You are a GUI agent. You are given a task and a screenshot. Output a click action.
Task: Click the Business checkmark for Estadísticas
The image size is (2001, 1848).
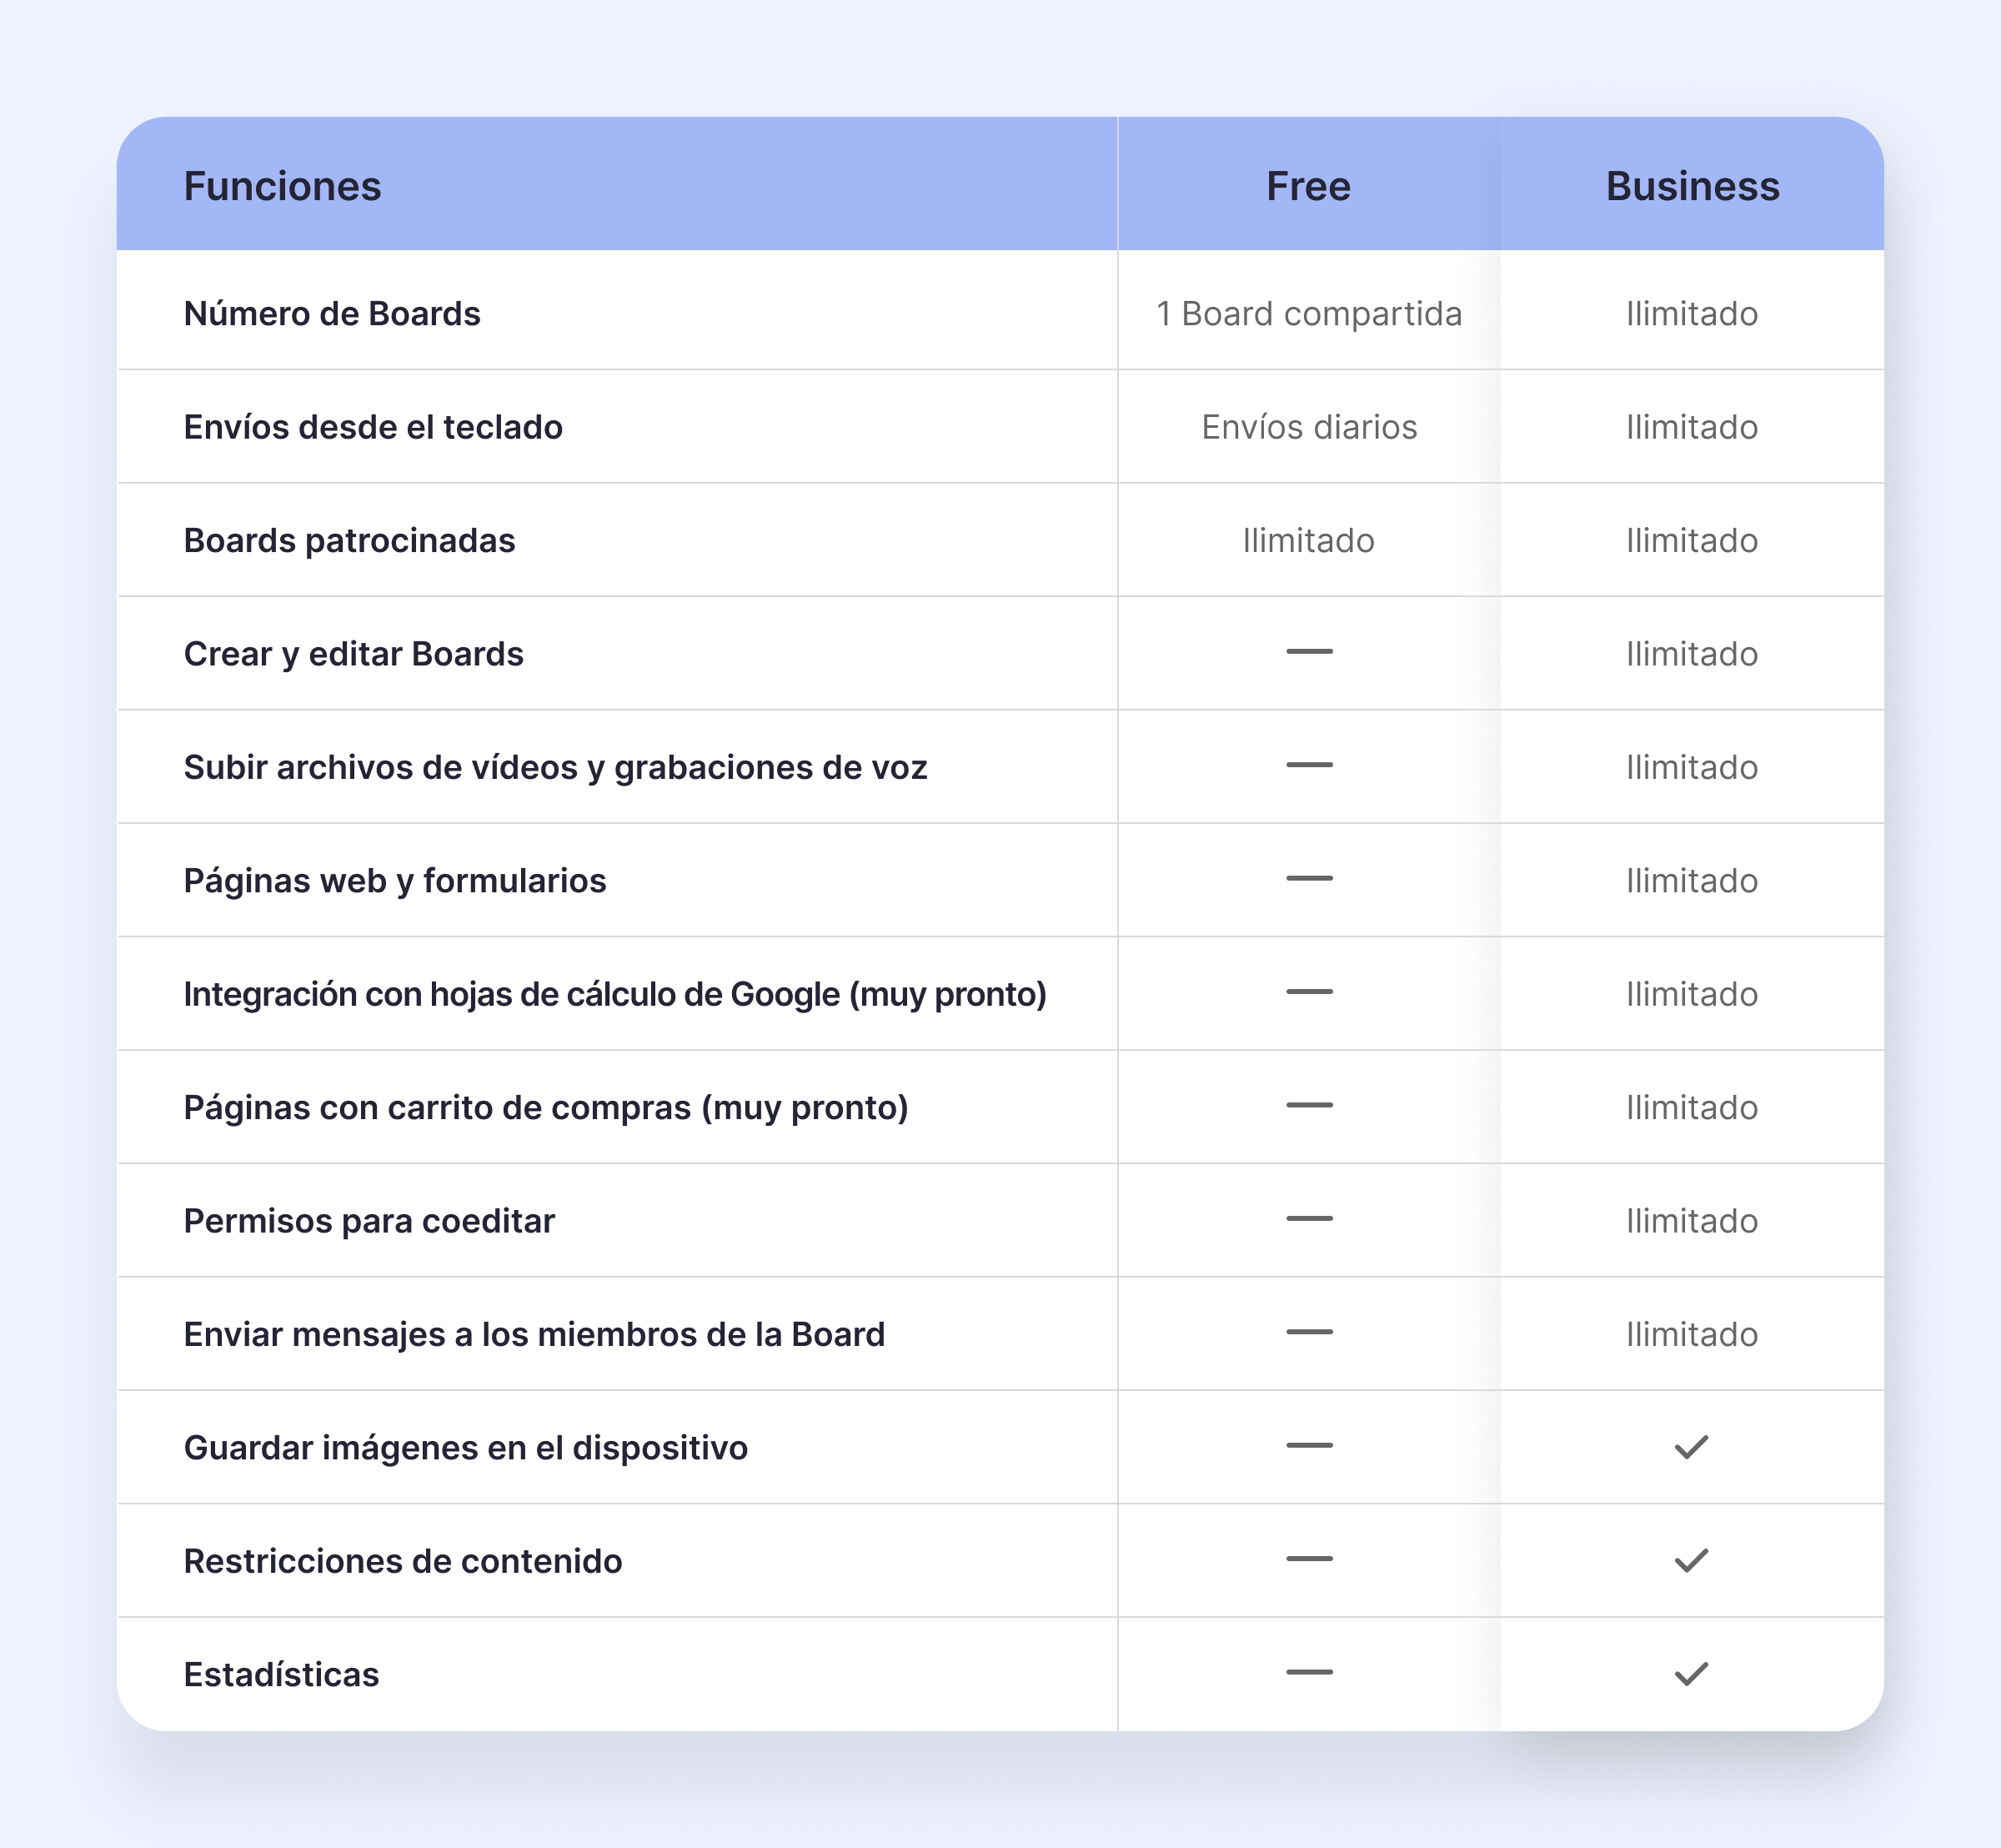point(1691,1674)
